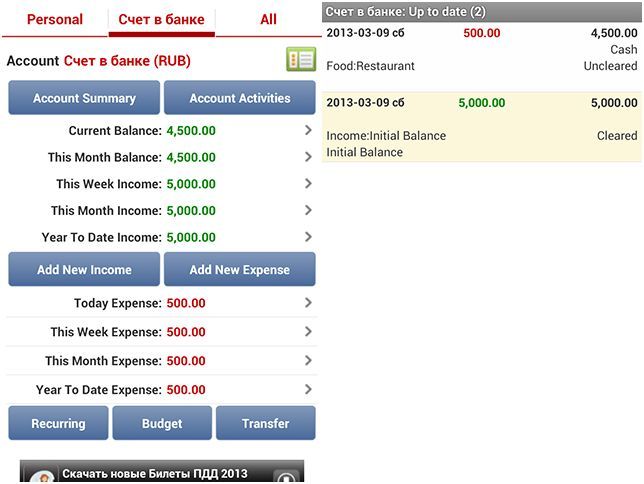Expand the Current Balance row chevron

click(308, 130)
